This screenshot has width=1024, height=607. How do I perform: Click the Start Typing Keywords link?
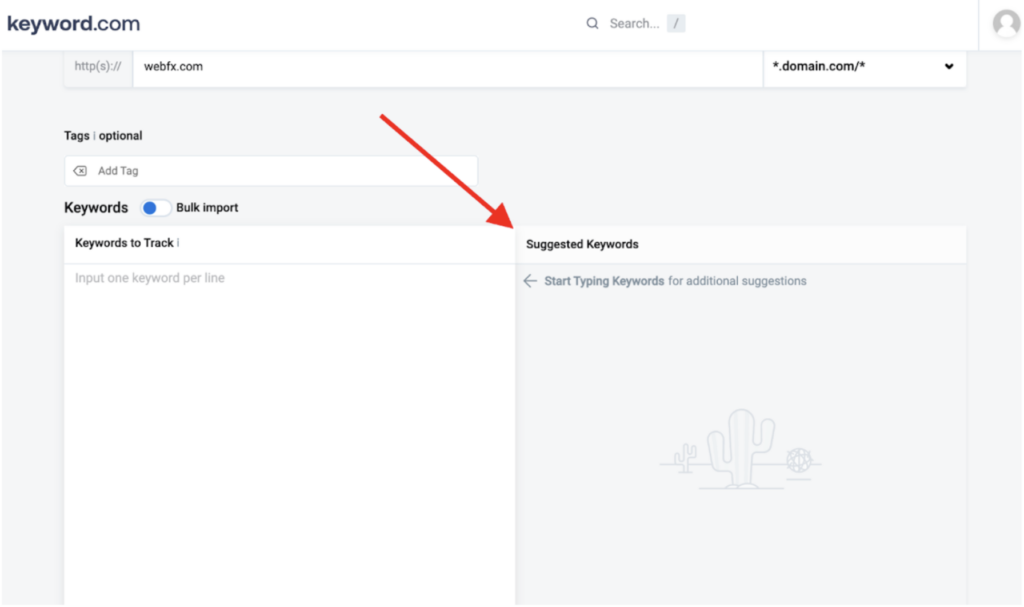(x=603, y=281)
